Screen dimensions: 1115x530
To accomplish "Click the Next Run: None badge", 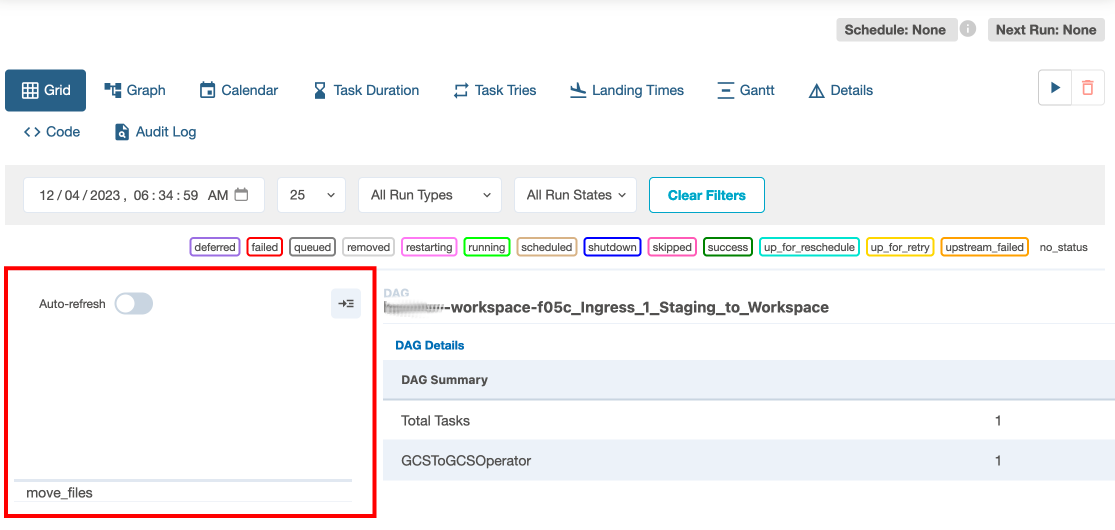I will click(x=1046, y=30).
